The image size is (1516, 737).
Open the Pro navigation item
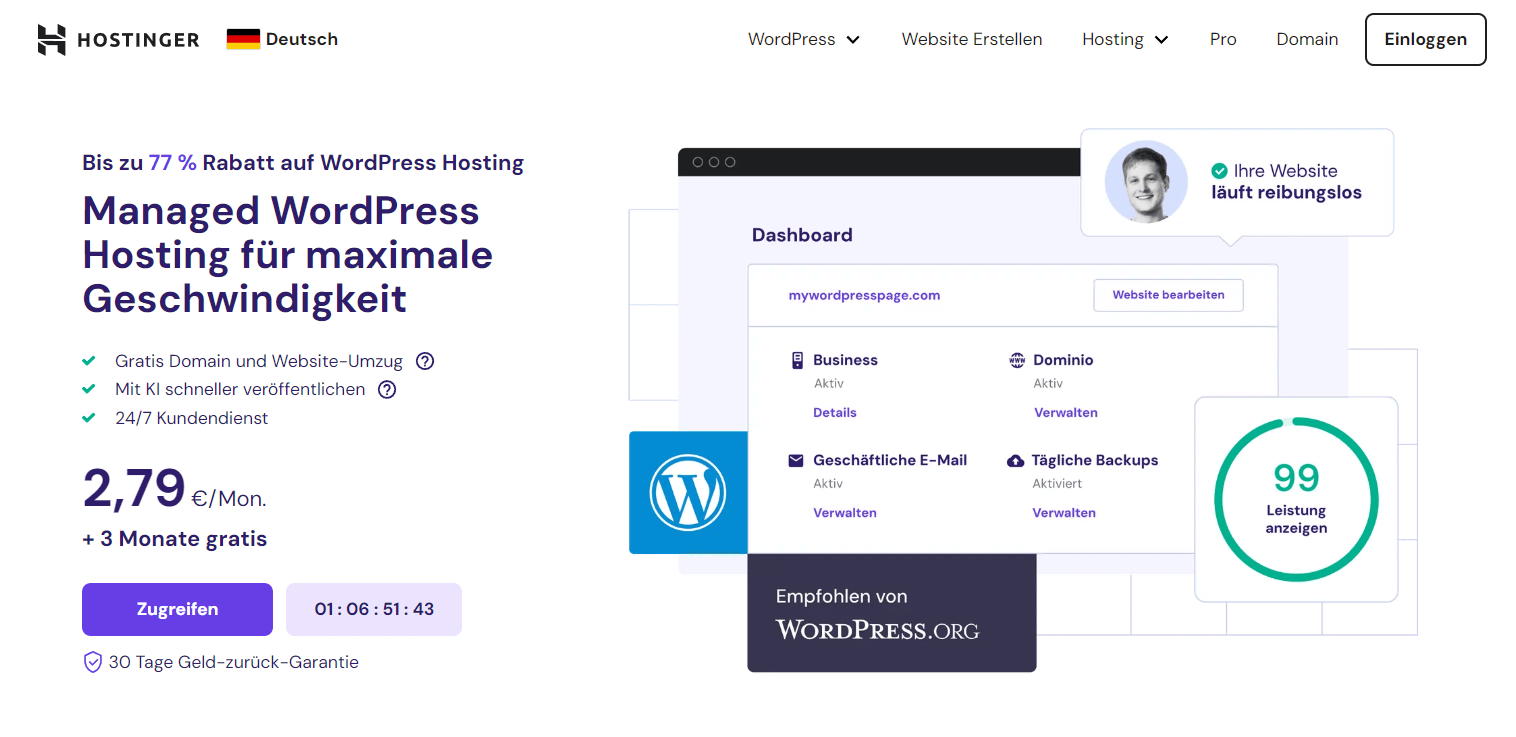1223,39
